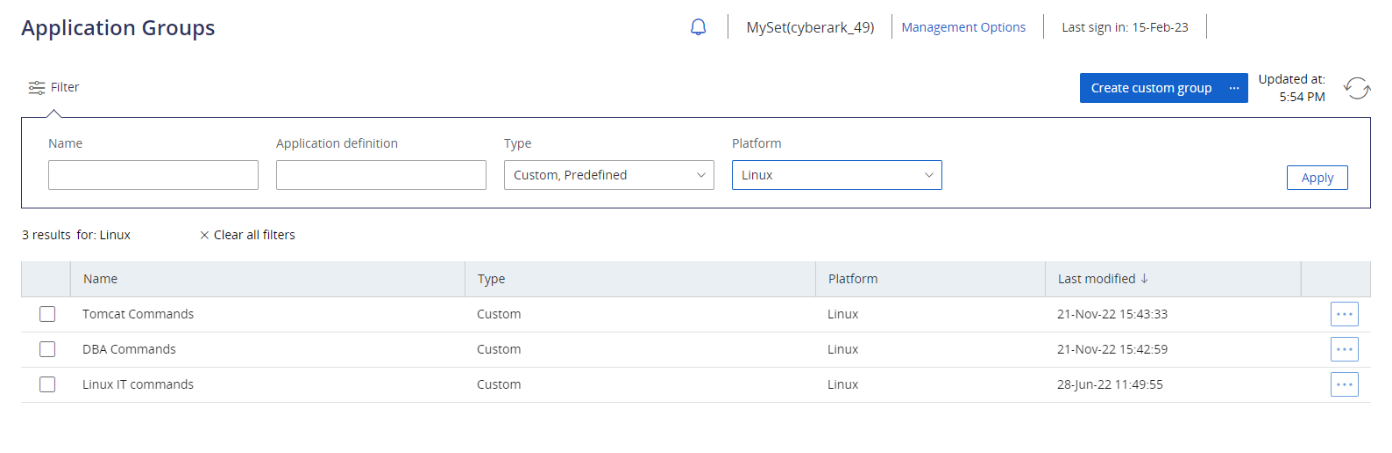Screen dimensions: 1392x453
Task: Open the Platform dropdown set to Linux
Action: pos(836,175)
